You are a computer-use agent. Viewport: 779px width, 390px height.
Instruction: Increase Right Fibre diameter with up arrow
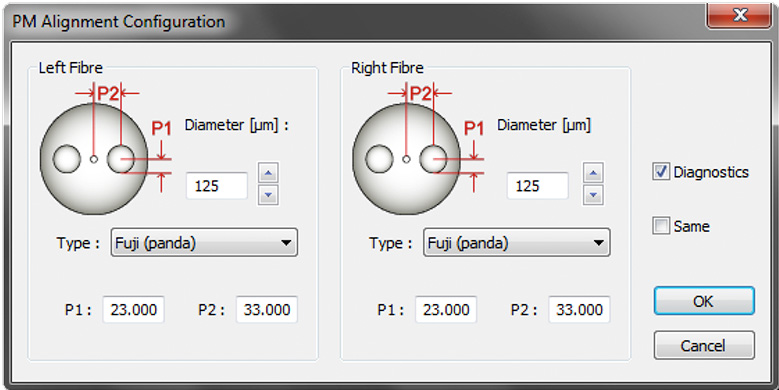[x=593, y=173]
